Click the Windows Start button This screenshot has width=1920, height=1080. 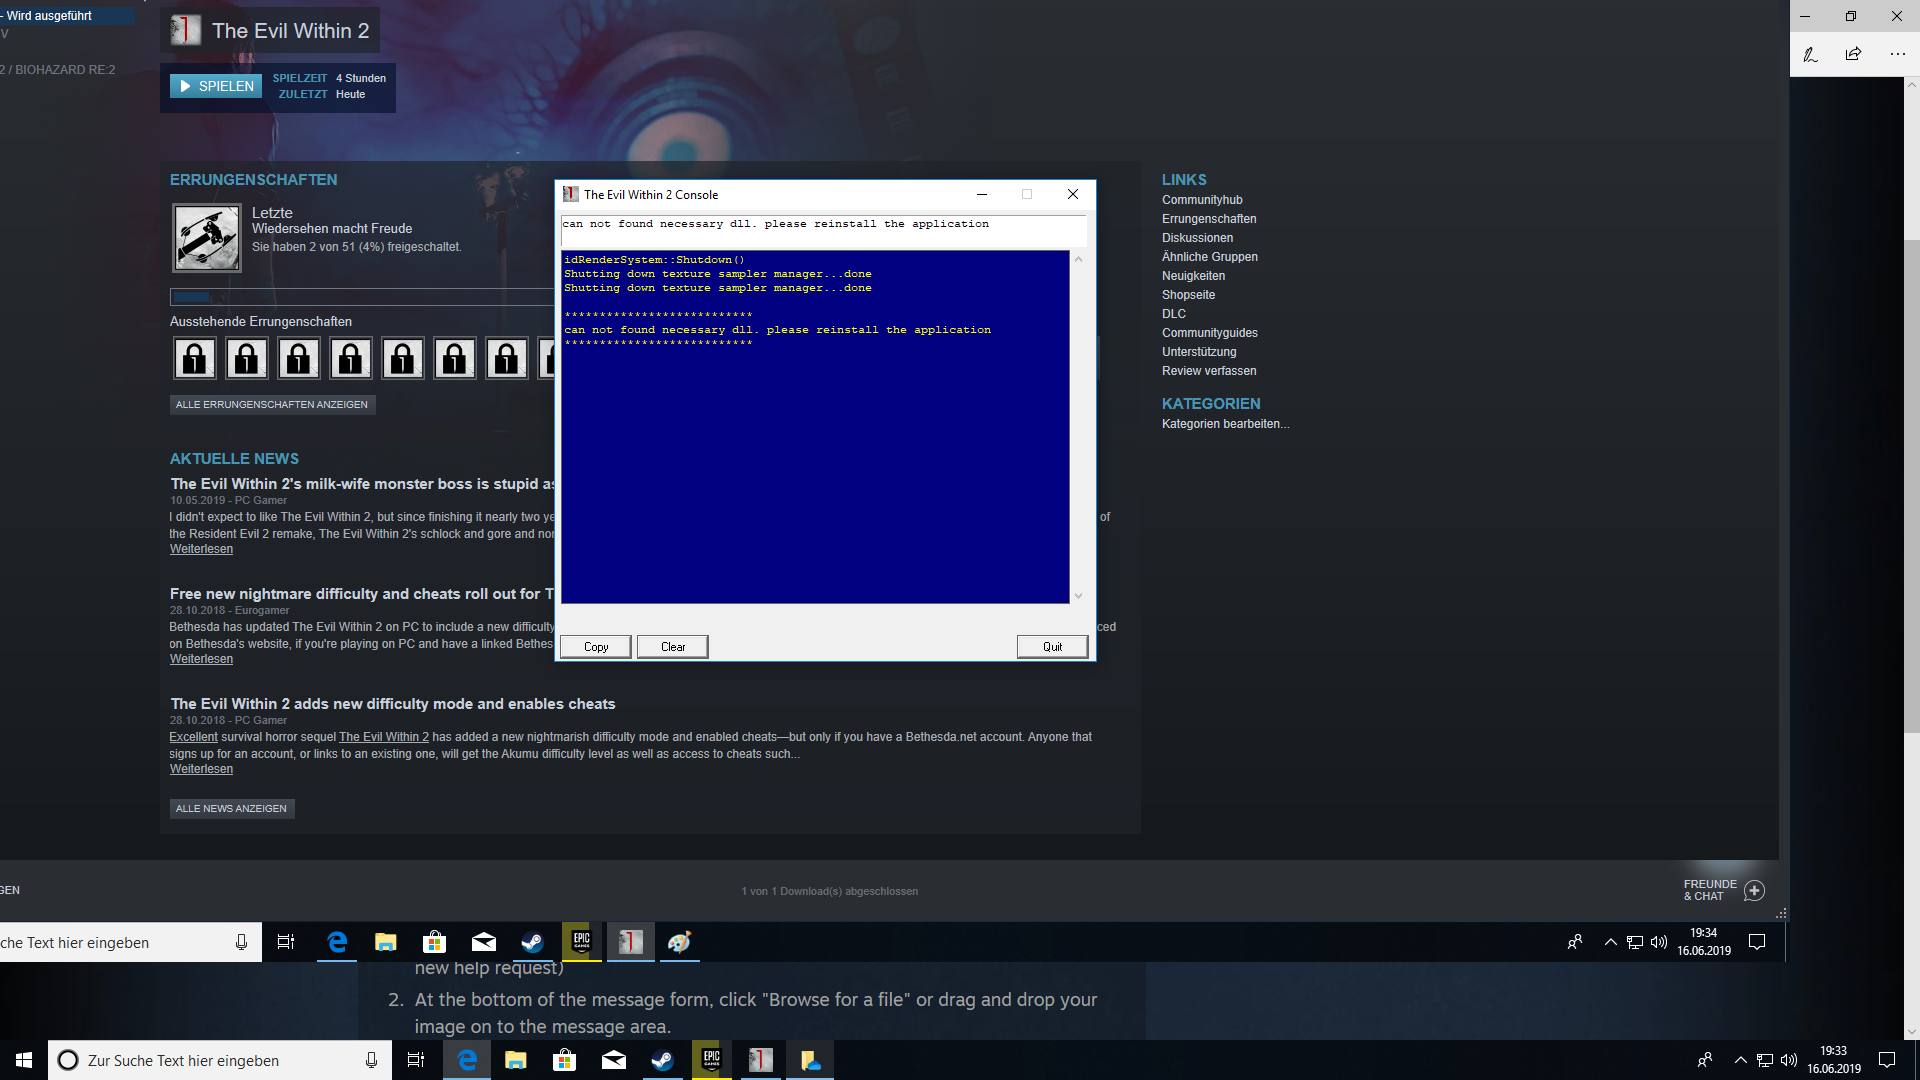(24, 1060)
